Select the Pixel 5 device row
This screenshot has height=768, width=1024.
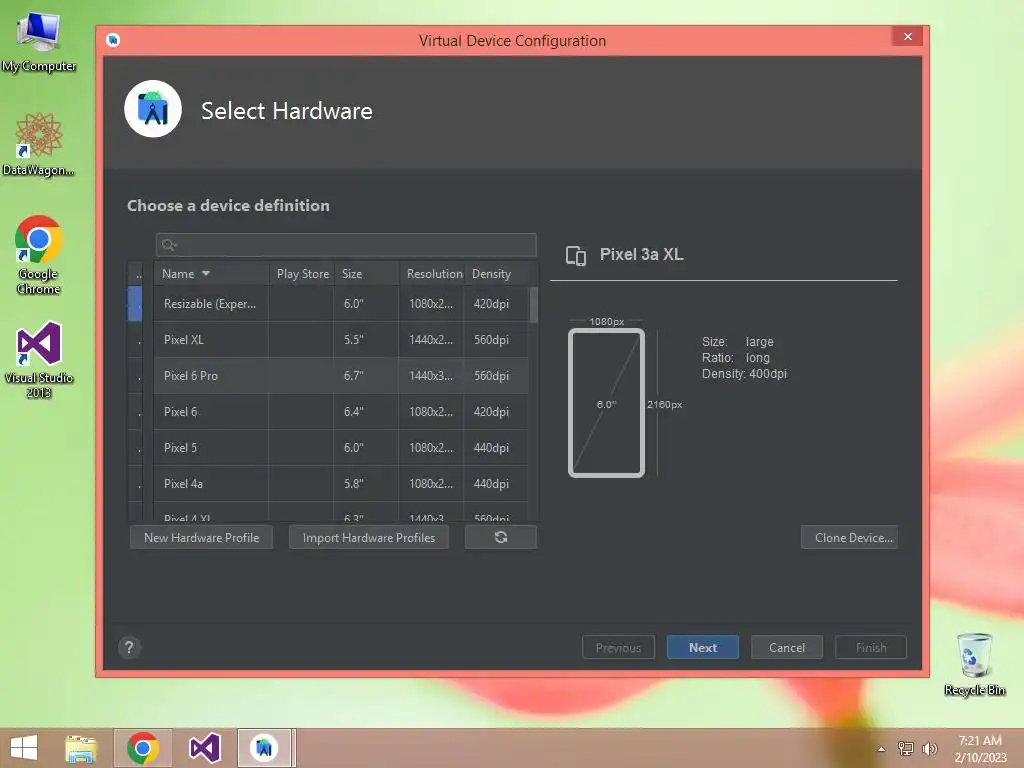point(342,447)
